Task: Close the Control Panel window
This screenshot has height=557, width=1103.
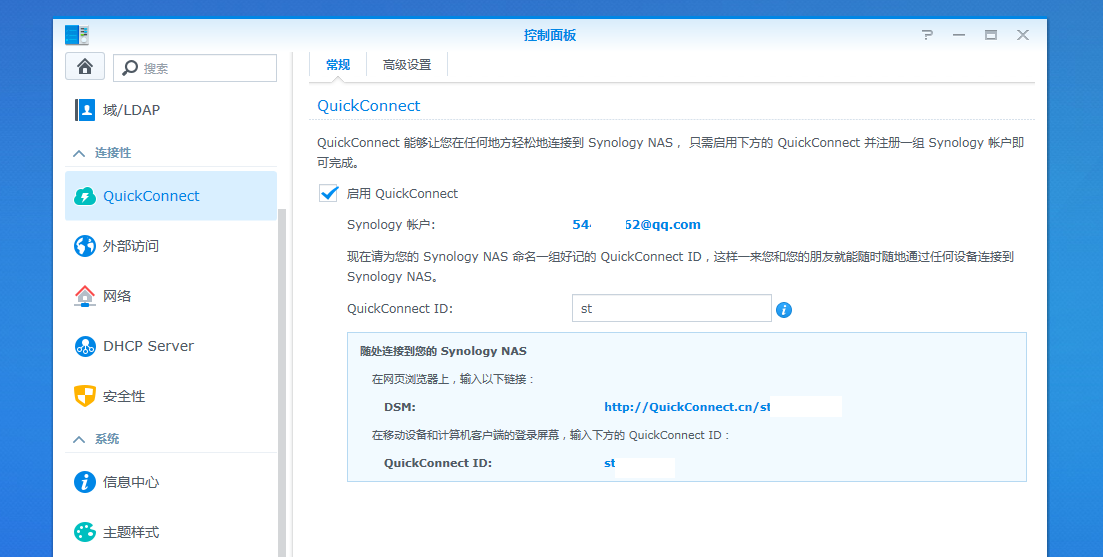Action: coord(1023,35)
